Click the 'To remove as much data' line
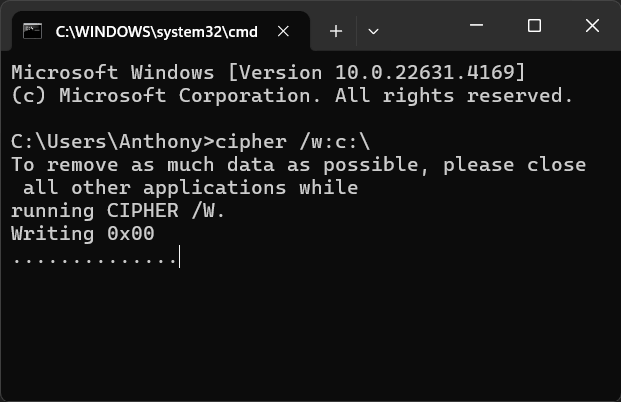Image resolution: width=621 pixels, height=402 pixels. [x=299, y=165]
